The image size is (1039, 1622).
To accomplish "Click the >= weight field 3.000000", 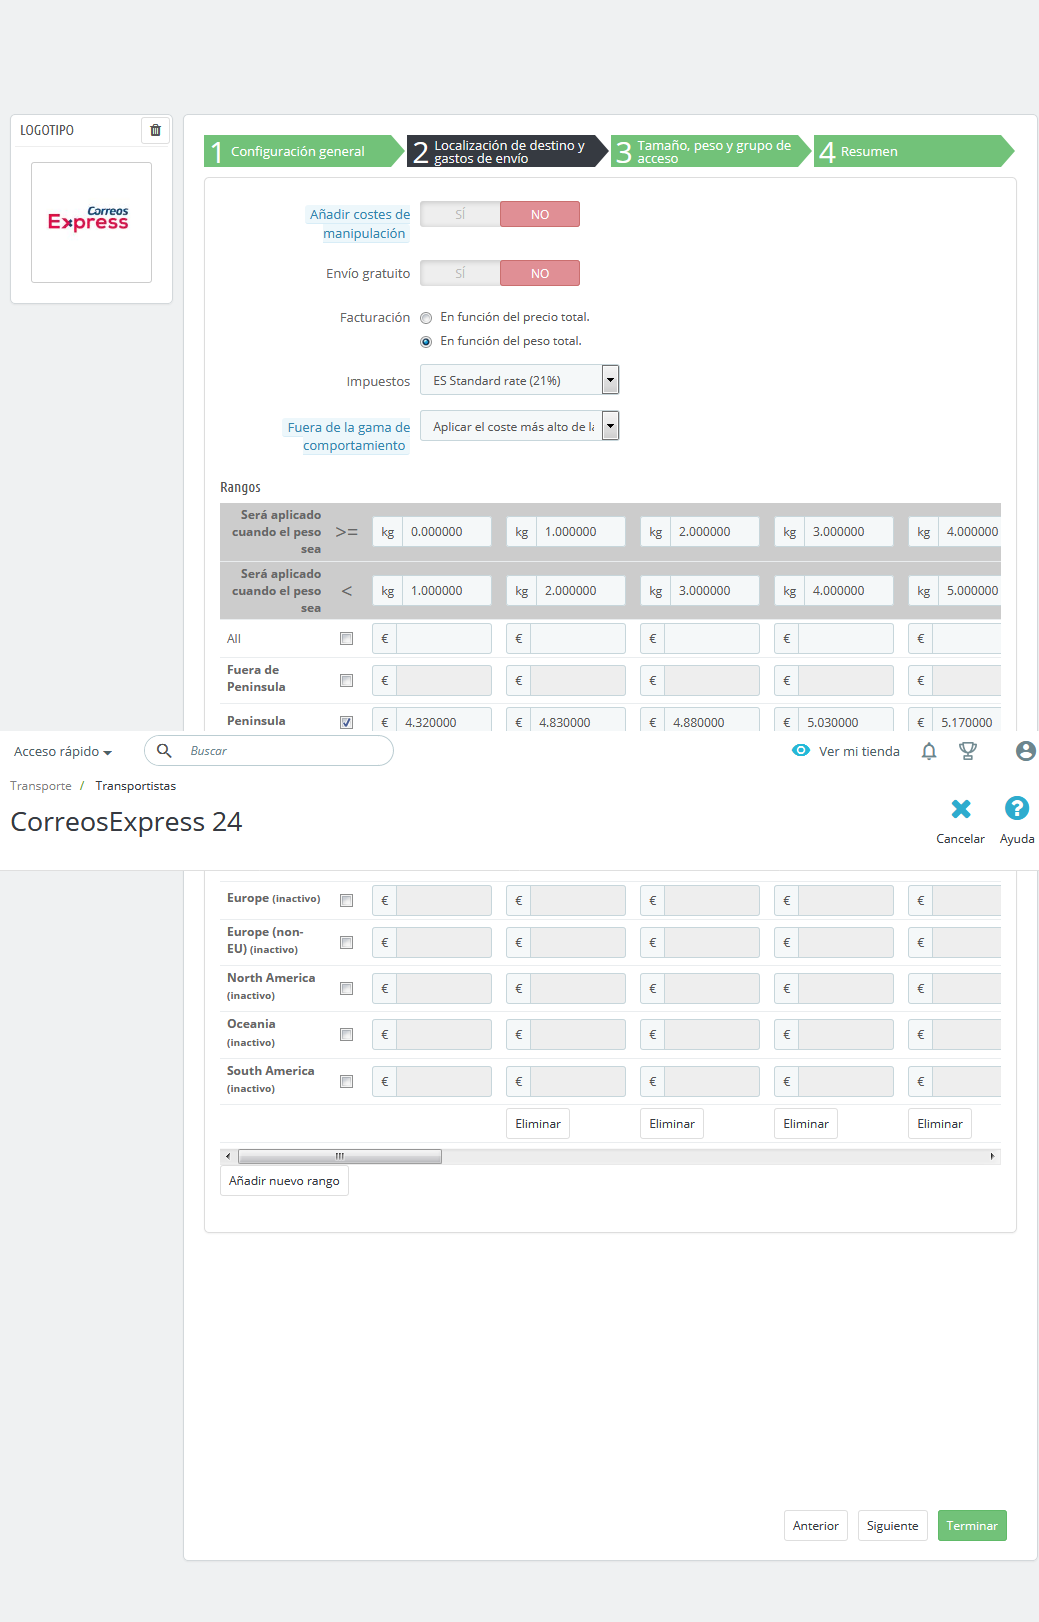I will click(848, 531).
